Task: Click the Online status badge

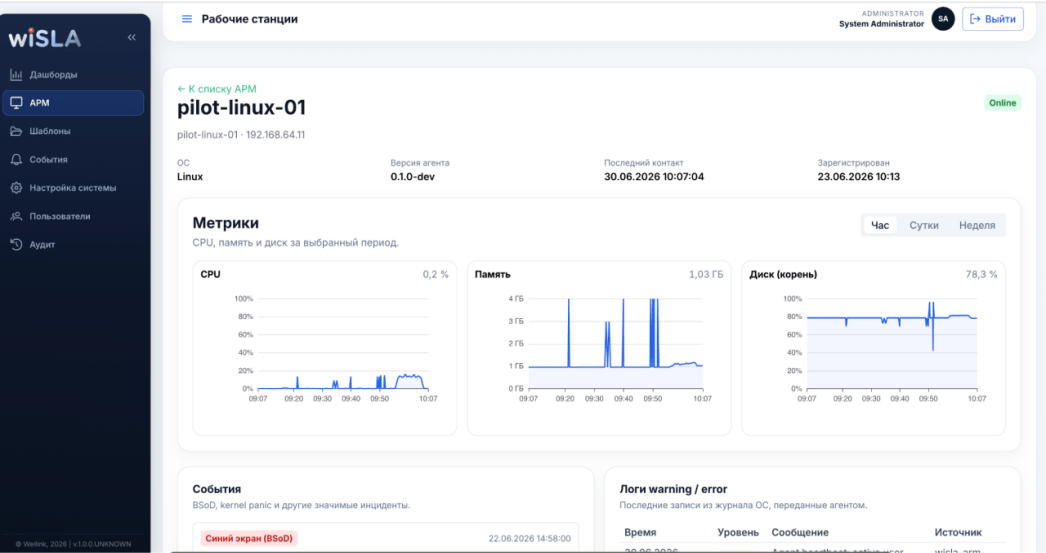Action: point(1002,103)
